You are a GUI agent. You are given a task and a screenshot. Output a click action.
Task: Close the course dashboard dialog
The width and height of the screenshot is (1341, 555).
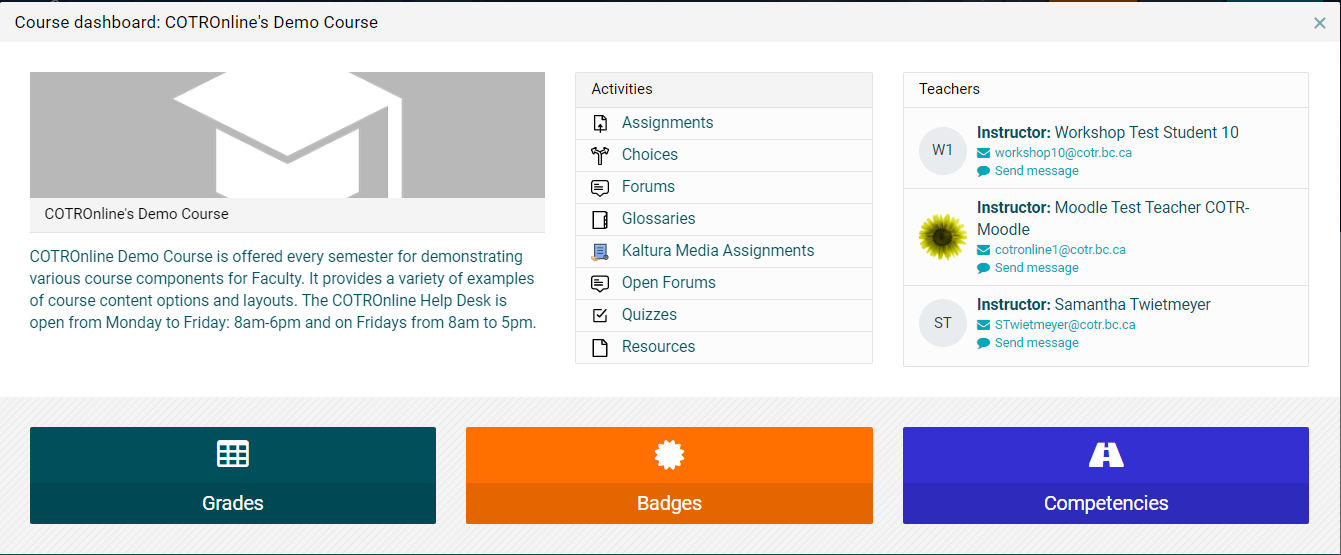1320,23
